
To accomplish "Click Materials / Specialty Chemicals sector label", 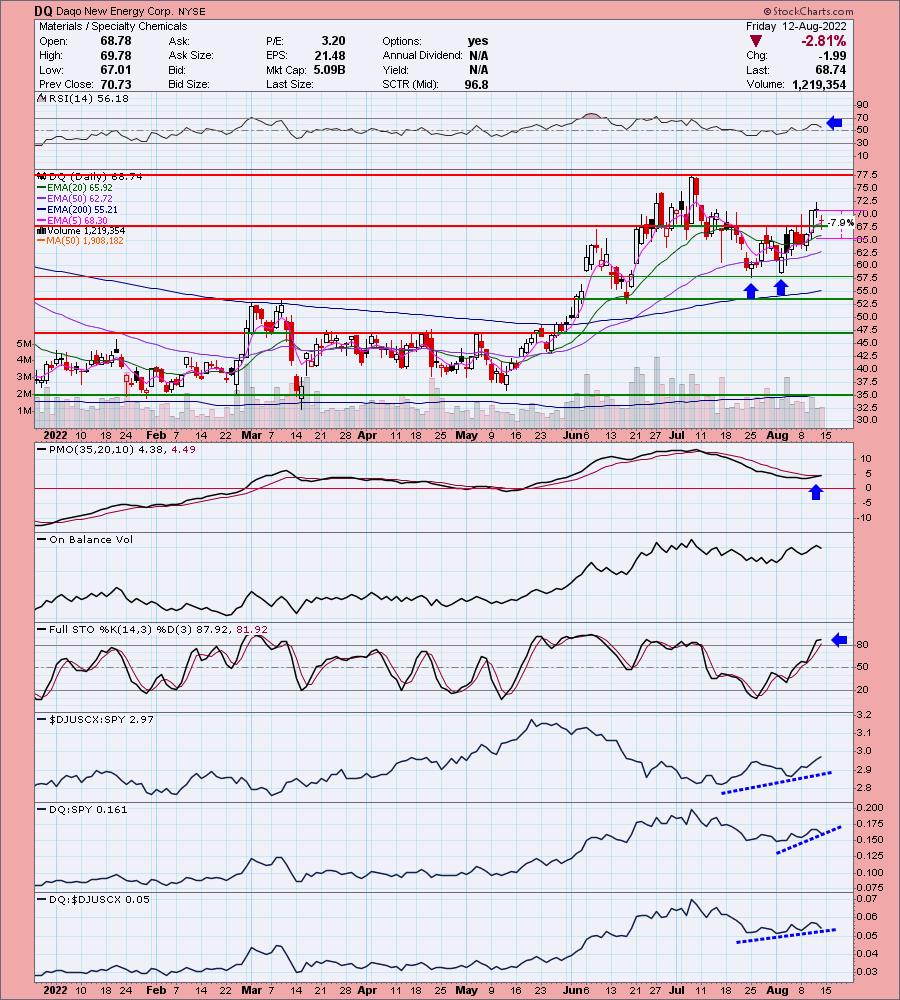I will tap(113, 26).
